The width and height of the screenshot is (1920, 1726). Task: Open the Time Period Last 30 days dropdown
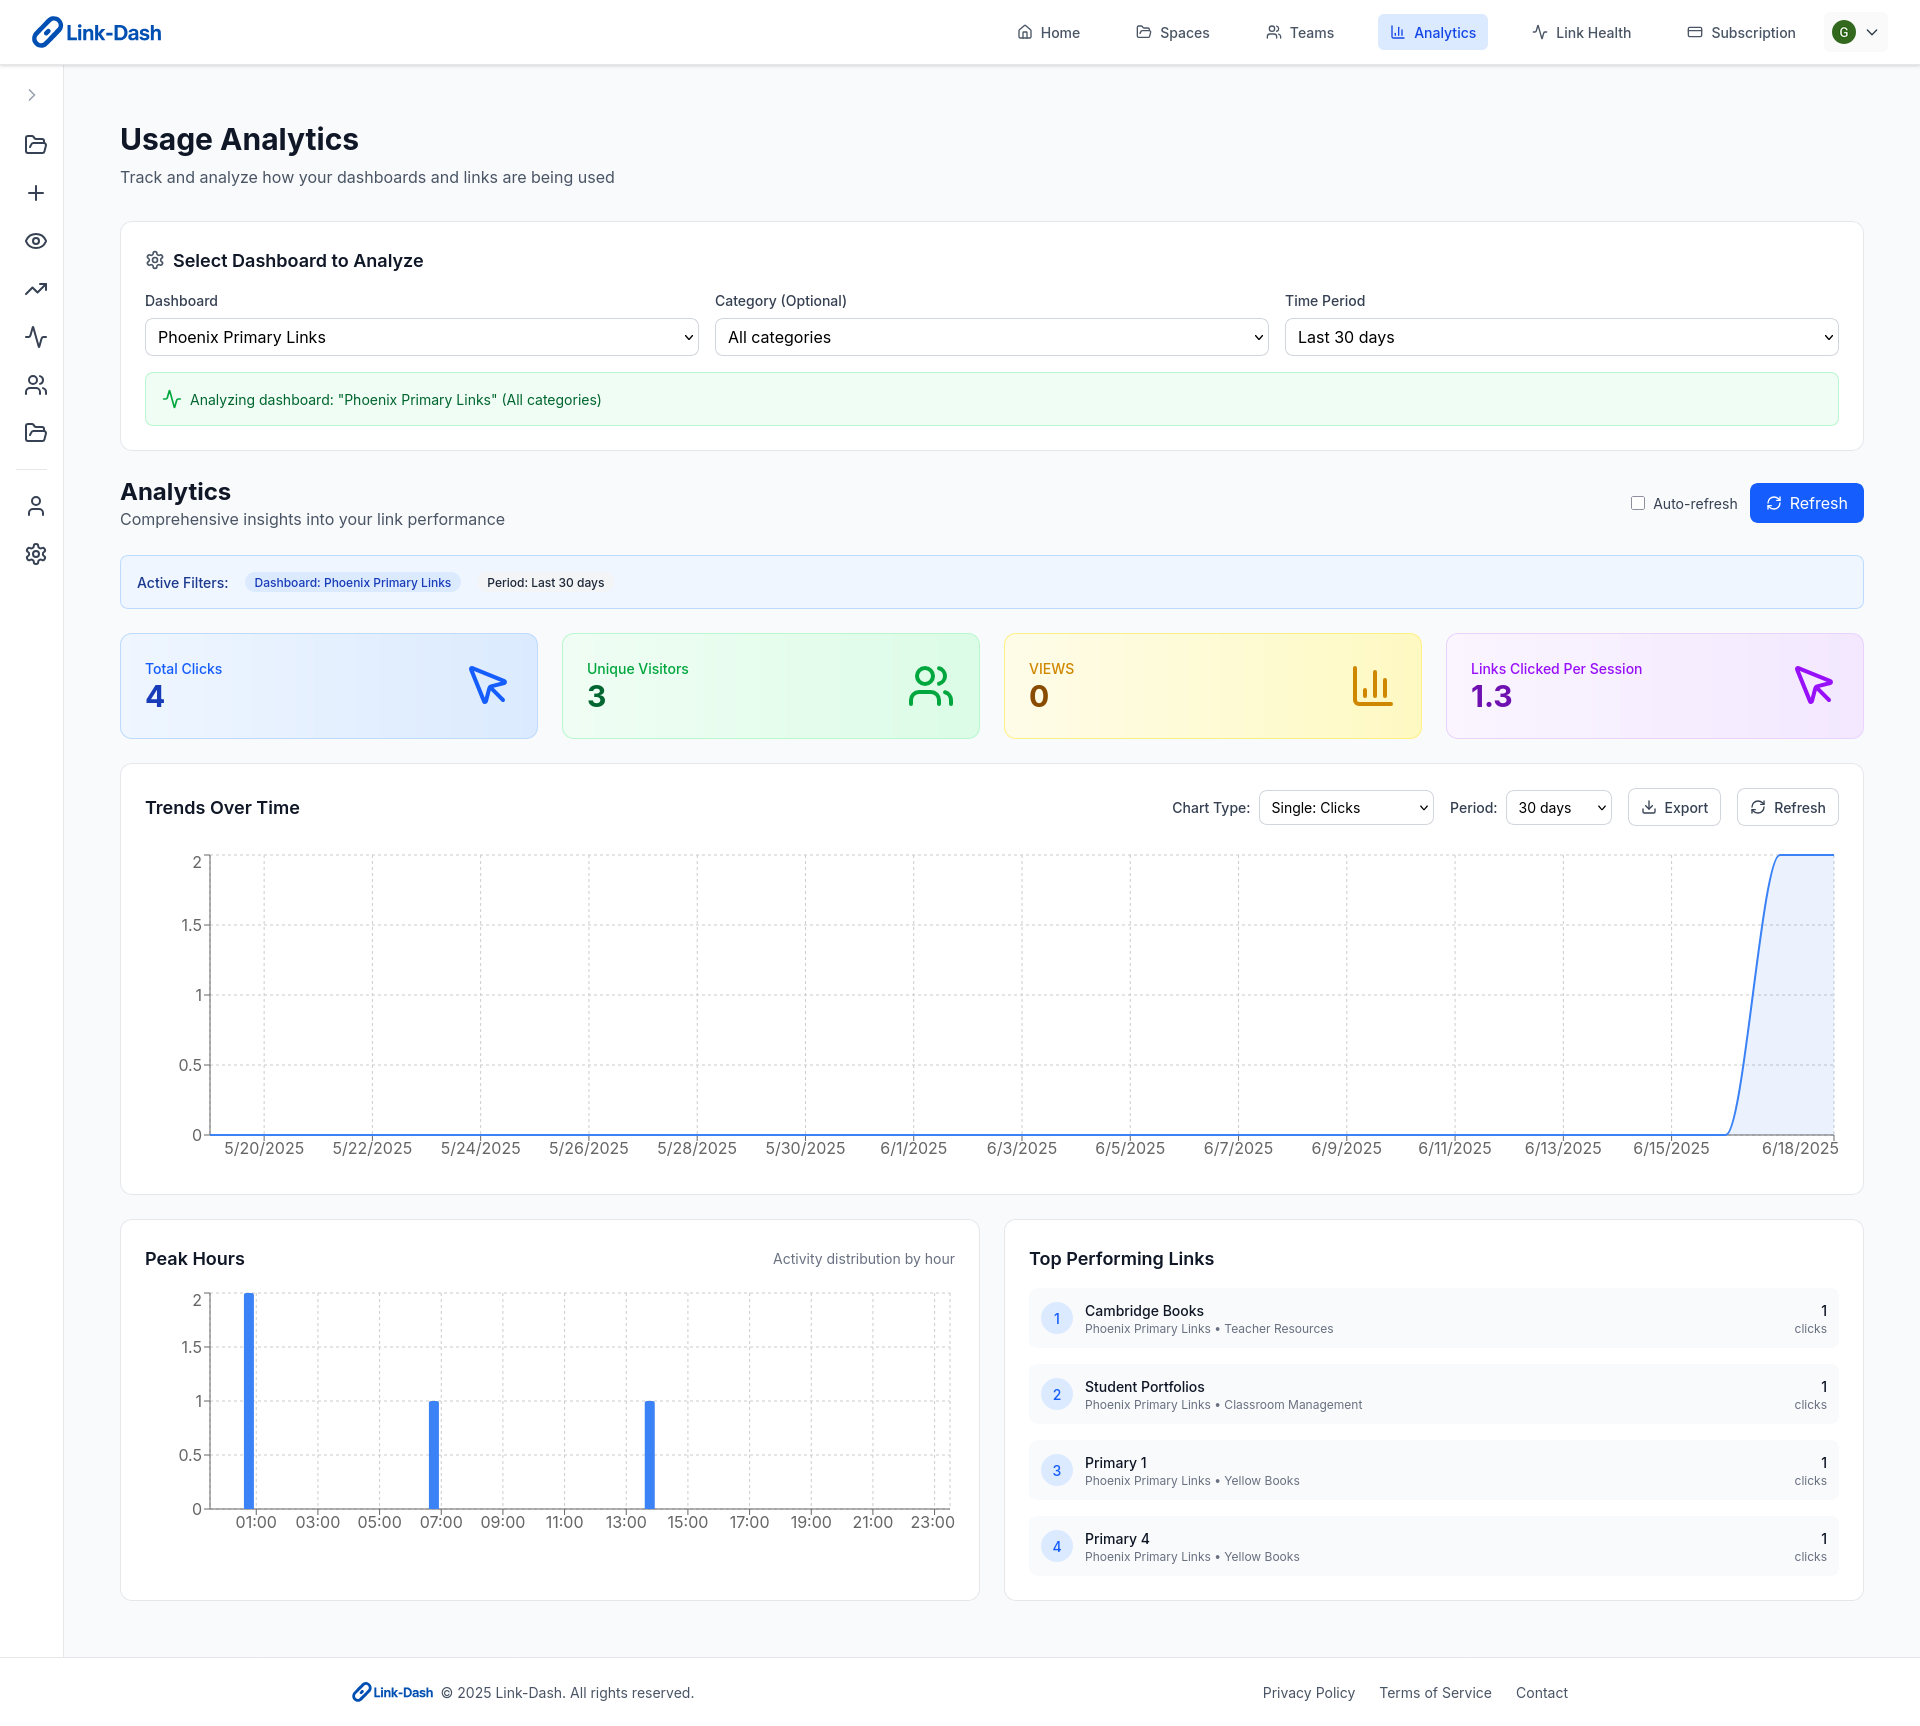click(1562, 337)
